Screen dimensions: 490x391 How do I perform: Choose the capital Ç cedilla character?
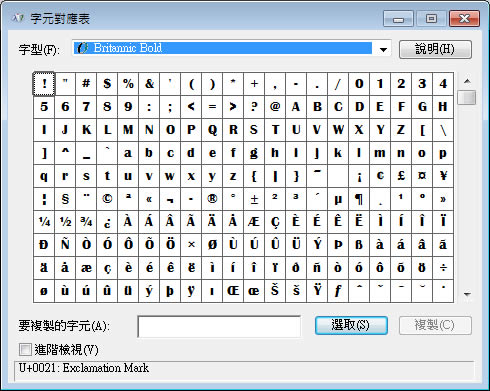click(x=275, y=222)
